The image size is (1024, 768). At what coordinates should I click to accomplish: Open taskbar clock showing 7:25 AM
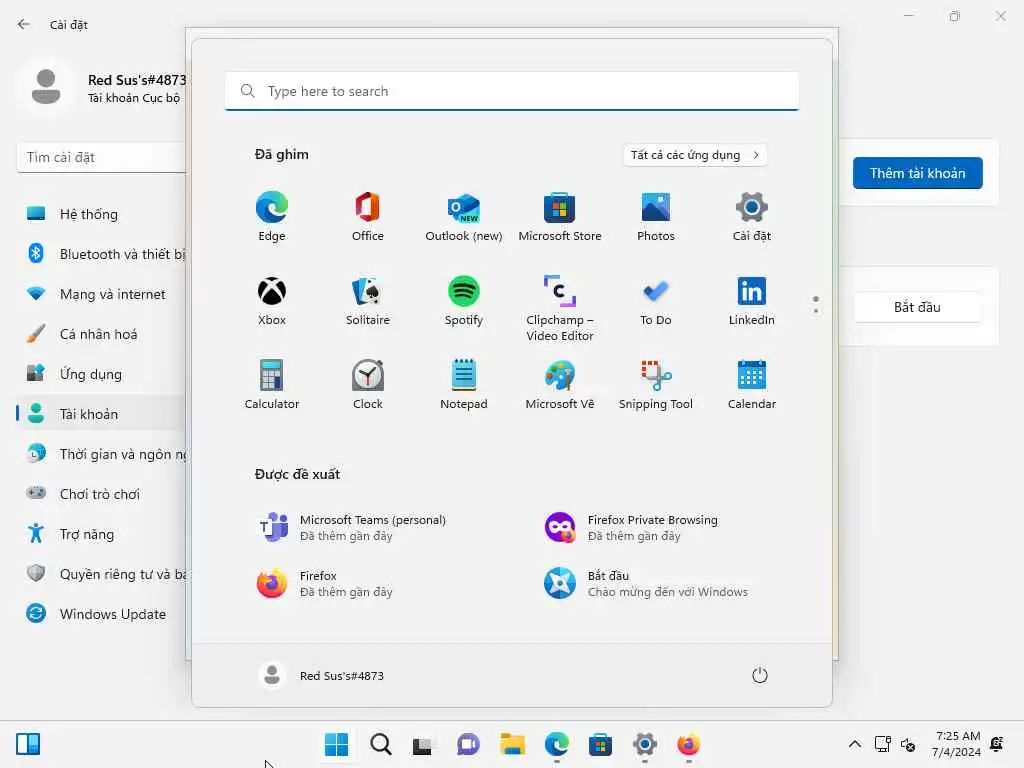click(x=956, y=744)
